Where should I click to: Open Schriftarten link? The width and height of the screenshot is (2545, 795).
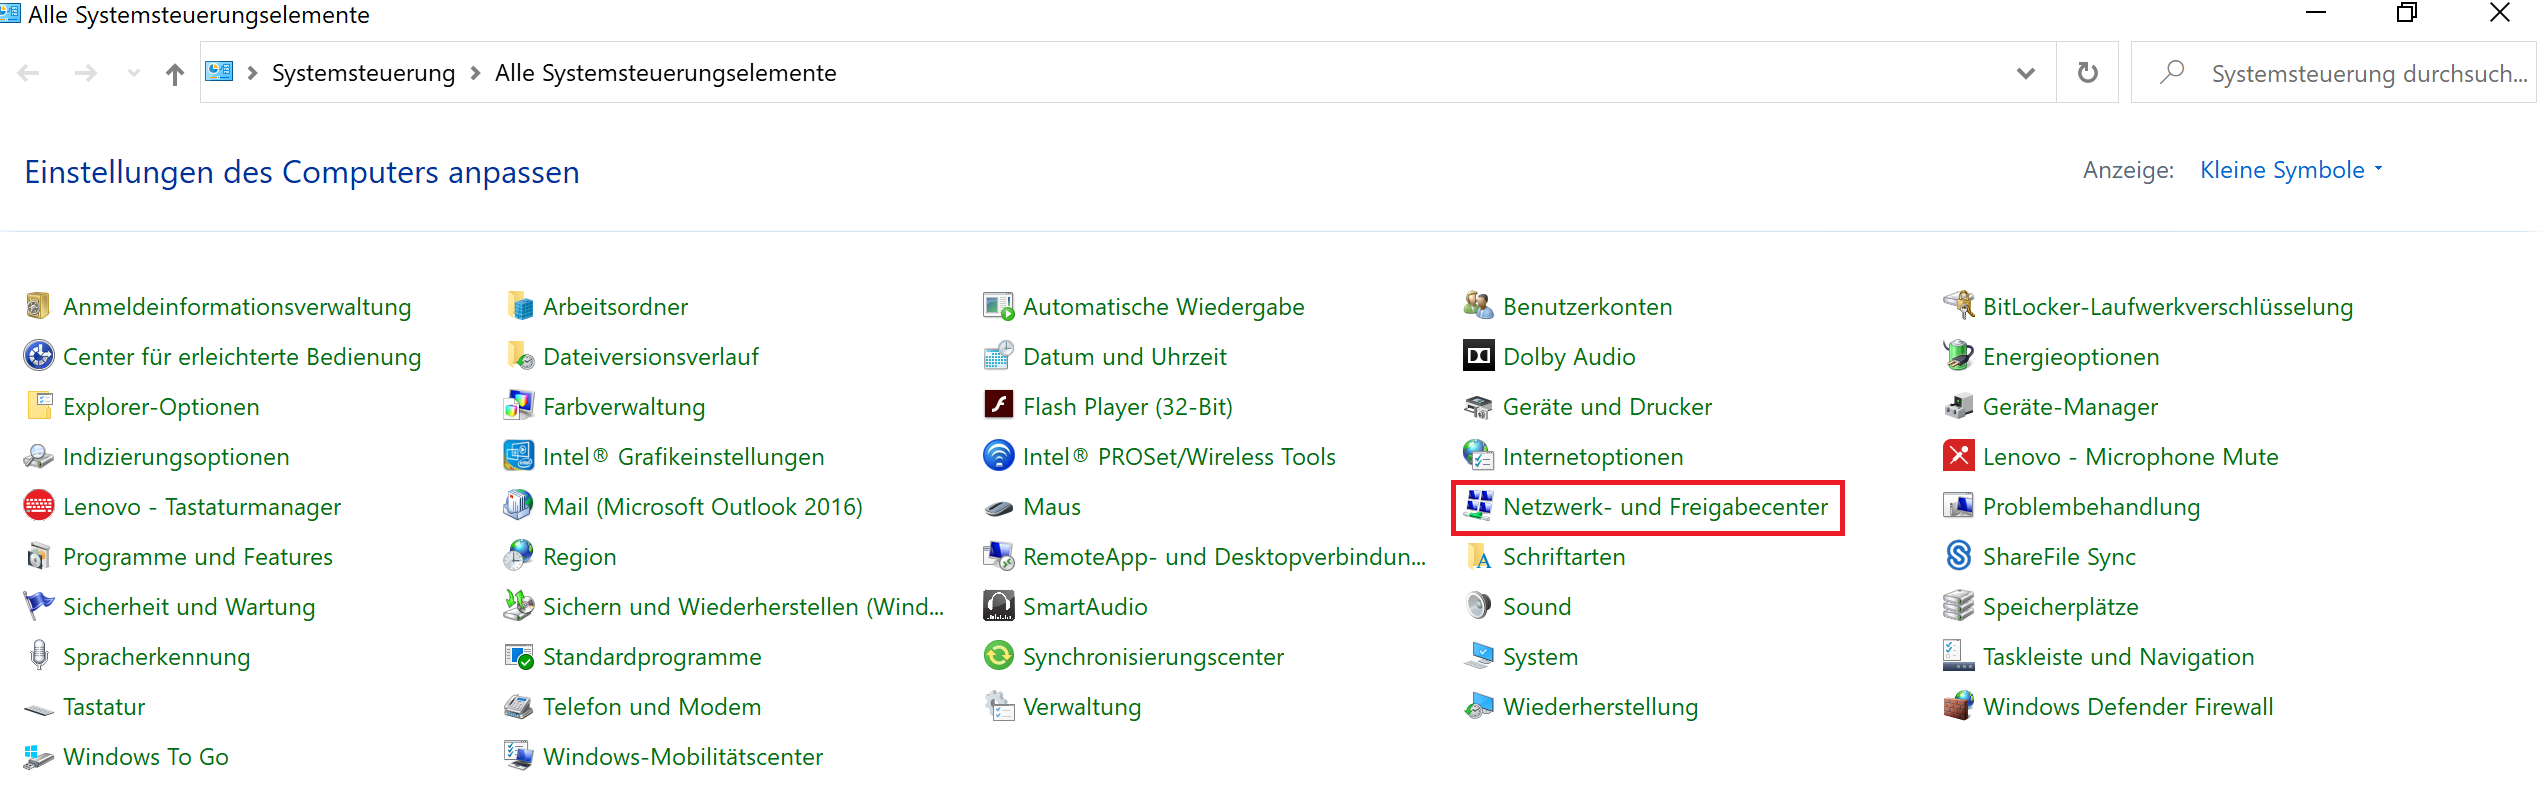[x=1564, y=557]
